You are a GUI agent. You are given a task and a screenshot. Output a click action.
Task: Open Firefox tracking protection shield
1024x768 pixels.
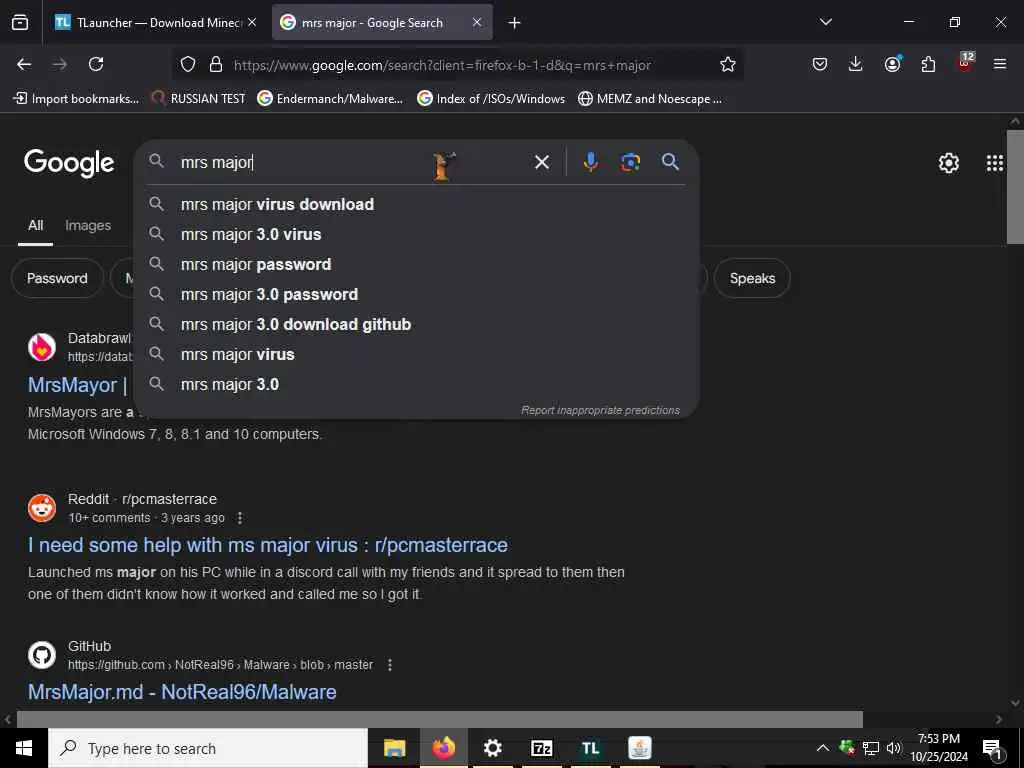[188, 64]
